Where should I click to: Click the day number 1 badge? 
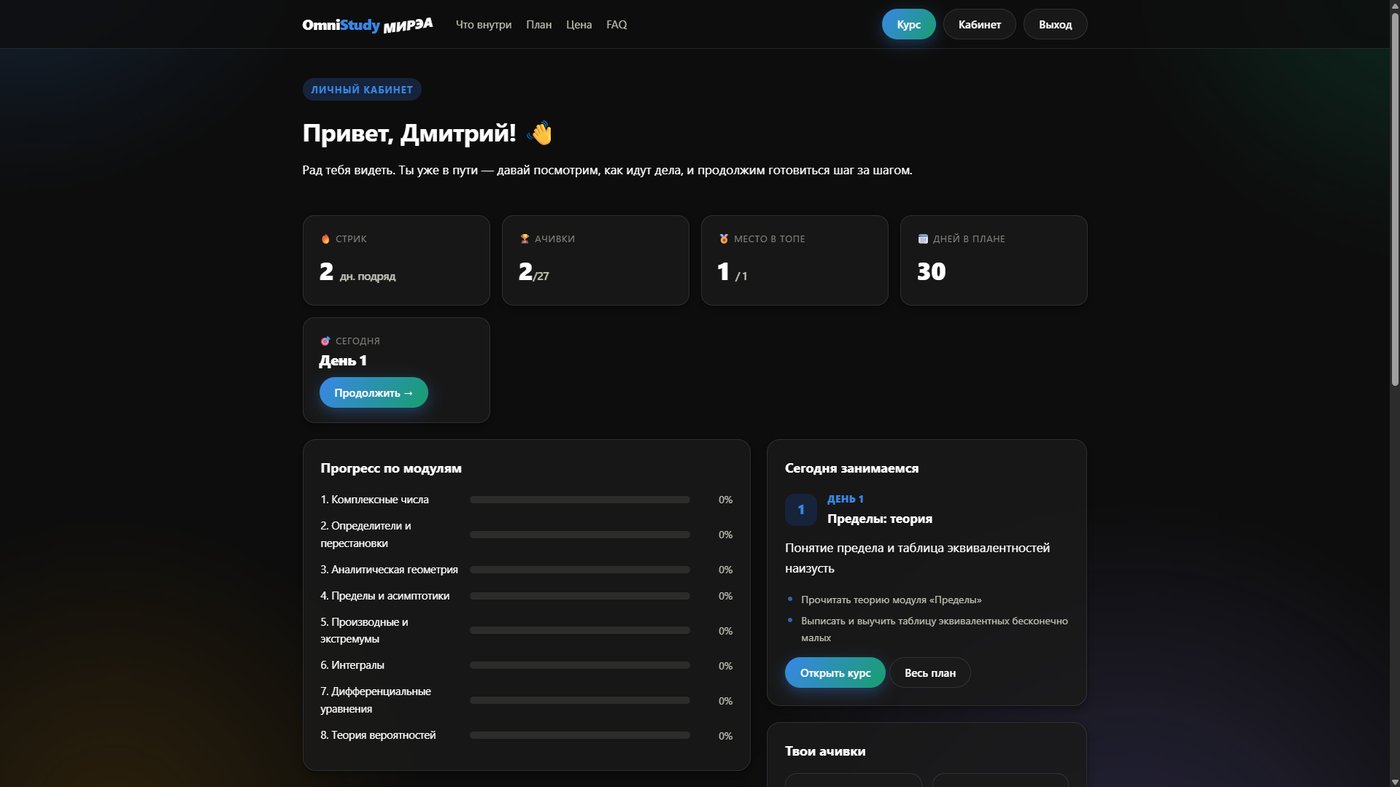click(801, 510)
